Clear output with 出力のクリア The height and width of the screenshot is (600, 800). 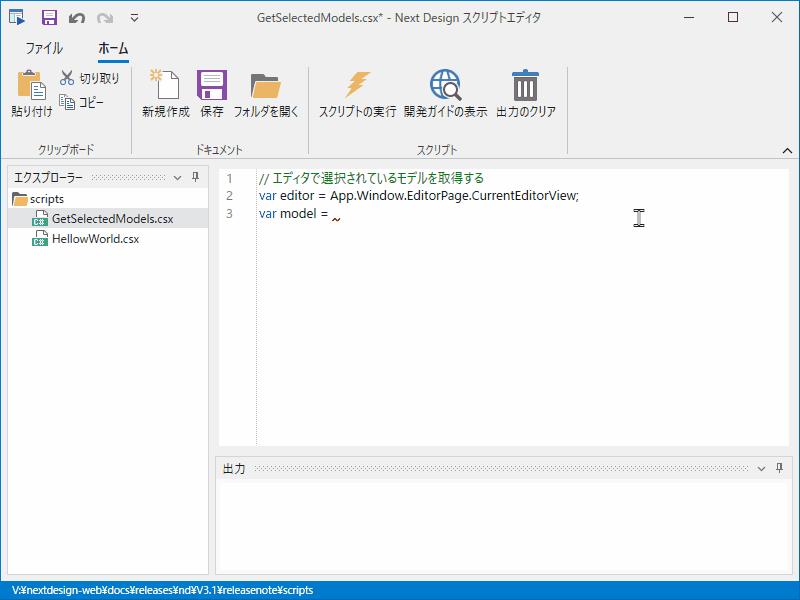tap(526, 94)
